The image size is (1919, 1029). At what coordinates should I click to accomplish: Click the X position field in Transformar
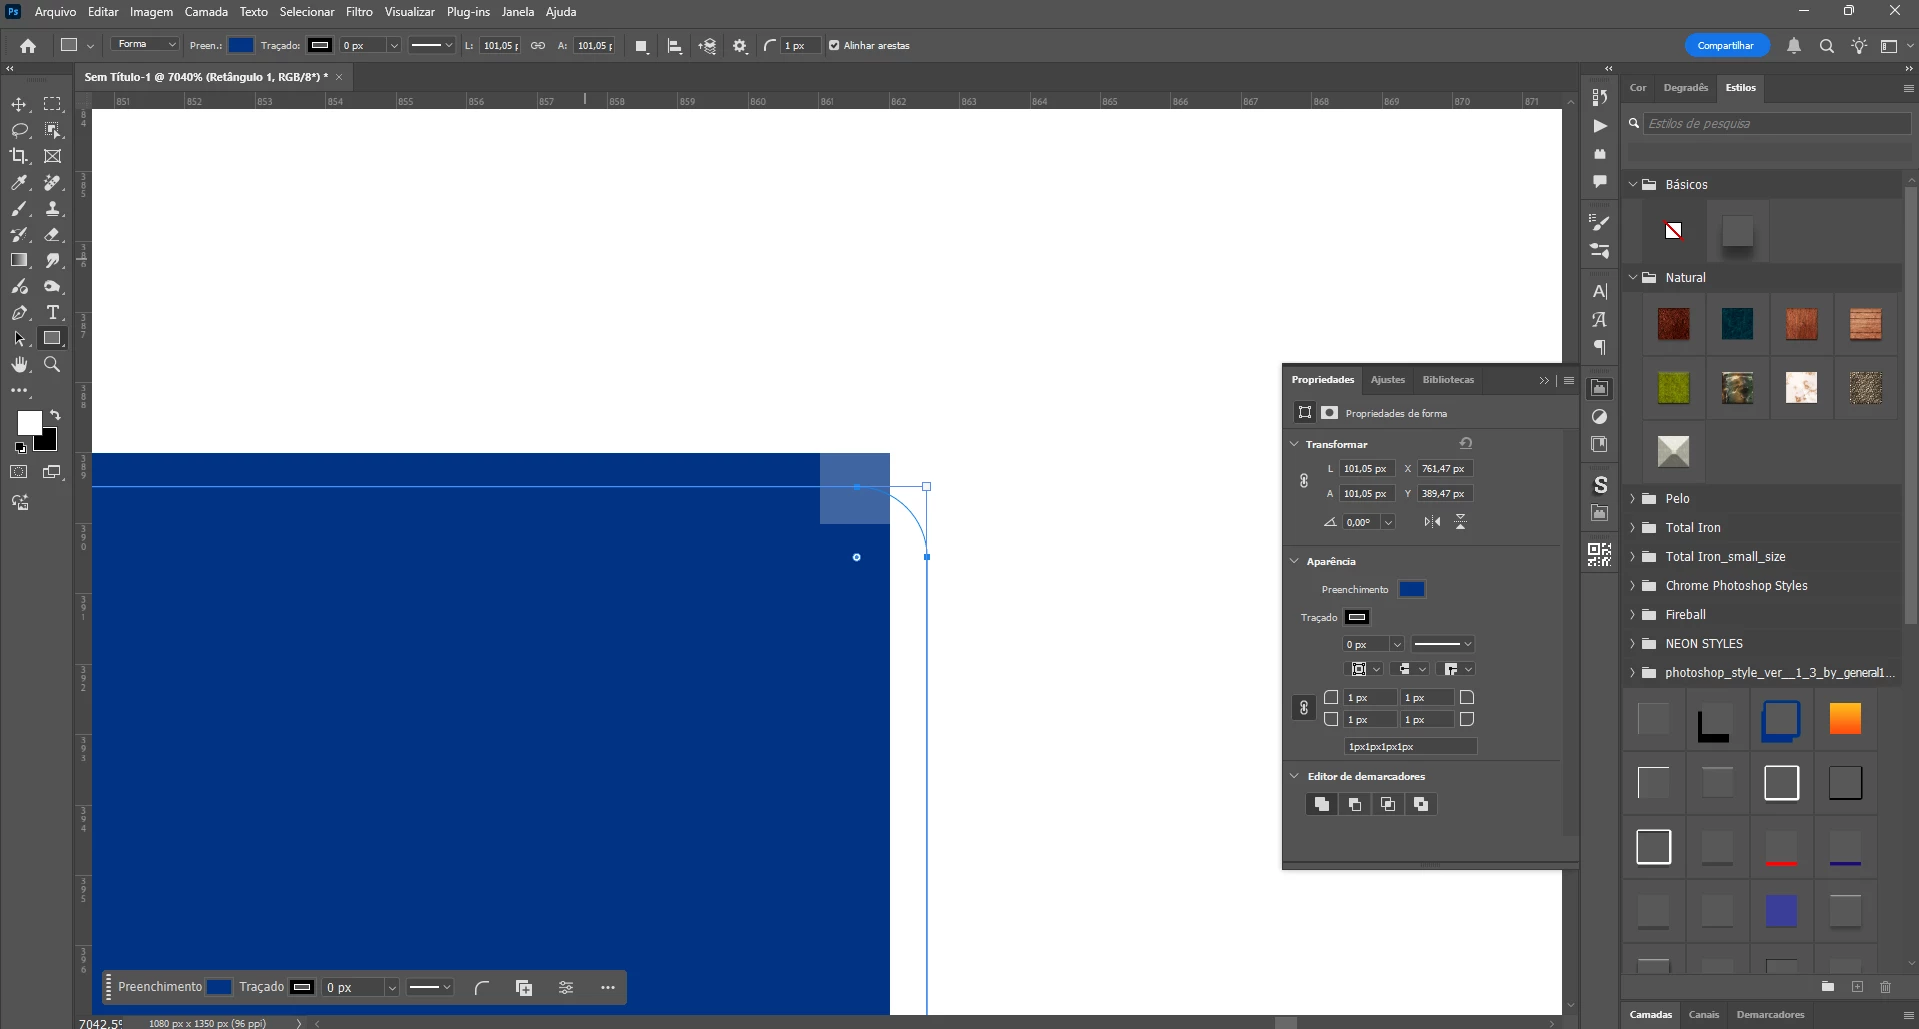tap(1445, 469)
